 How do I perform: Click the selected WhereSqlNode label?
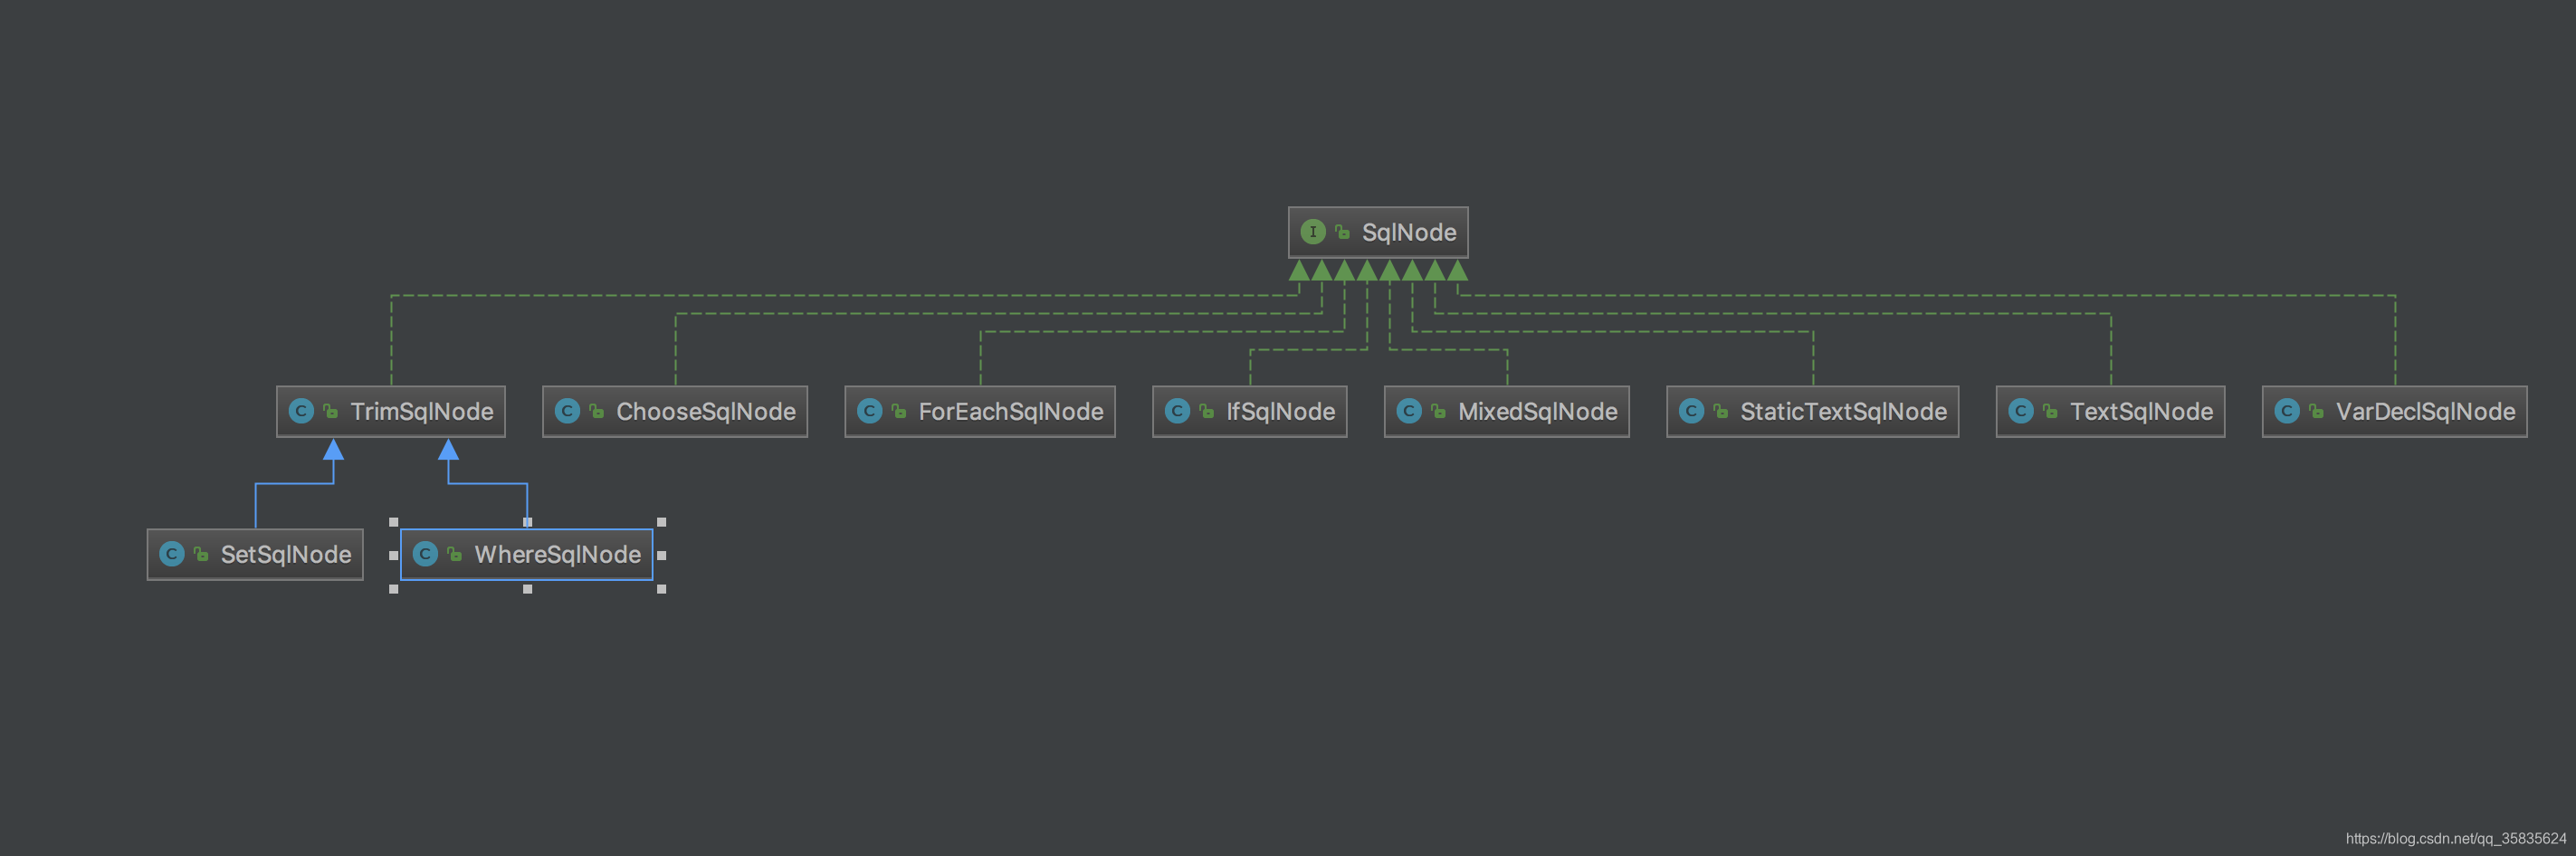557,554
